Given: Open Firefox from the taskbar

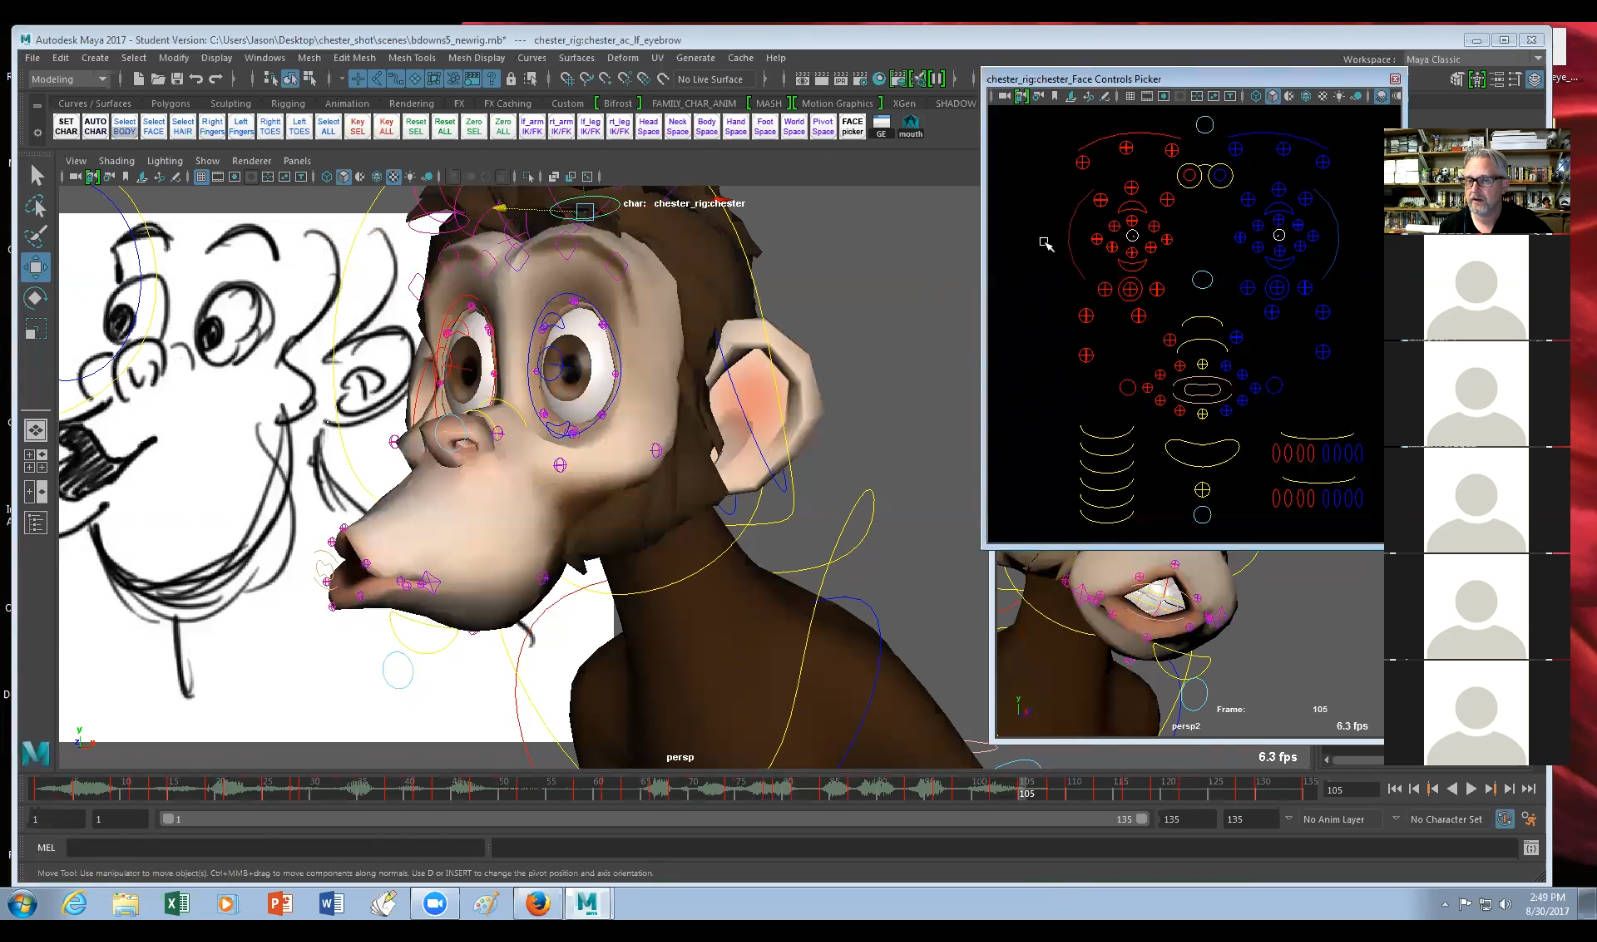Looking at the screenshot, I should click(538, 904).
